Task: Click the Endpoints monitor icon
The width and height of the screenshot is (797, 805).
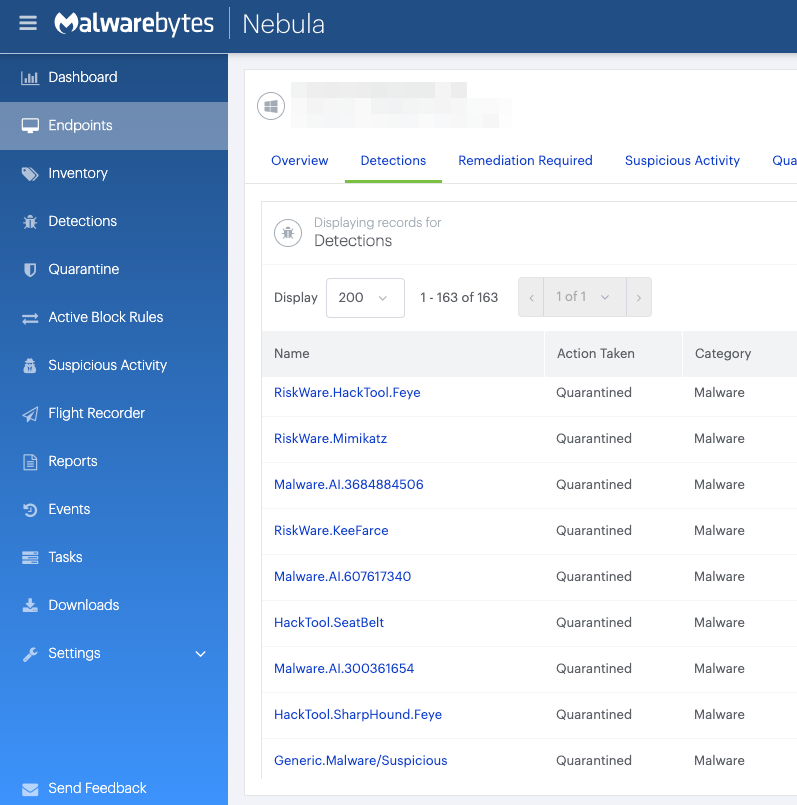Action: coord(30,126)
